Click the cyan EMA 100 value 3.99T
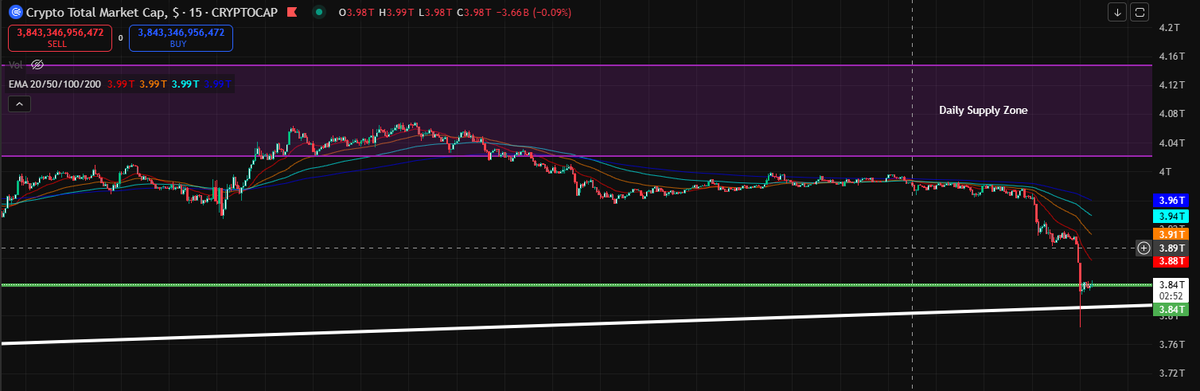This screenshot has width=1200, height=391. (186, 85)
